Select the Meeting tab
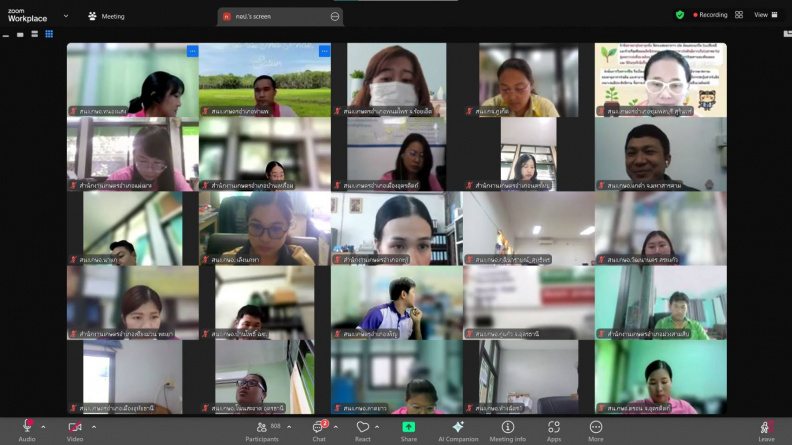792x445 pixels. pos(107,16)
